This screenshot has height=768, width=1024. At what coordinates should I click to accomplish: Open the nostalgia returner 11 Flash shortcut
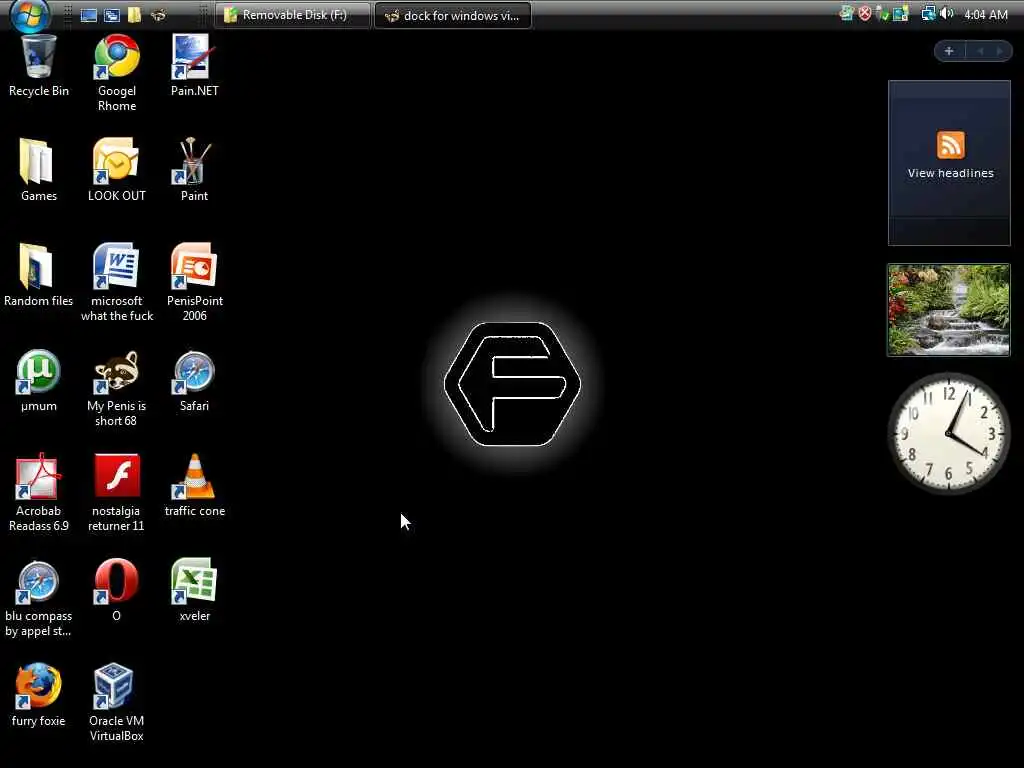(x=117, y=493)
